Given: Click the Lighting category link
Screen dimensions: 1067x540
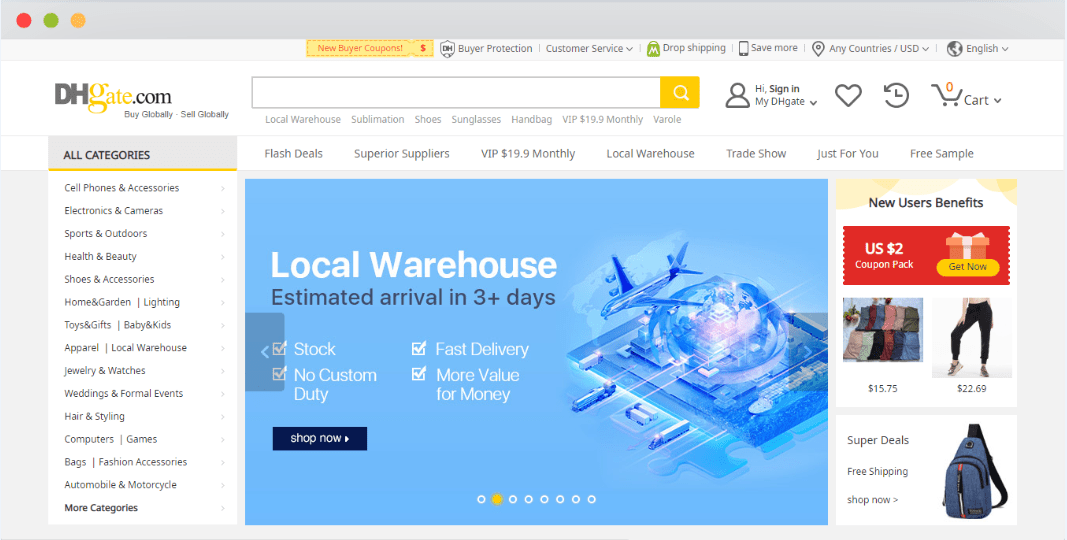Looking at the screenshot, I should (x=161, y=302).
